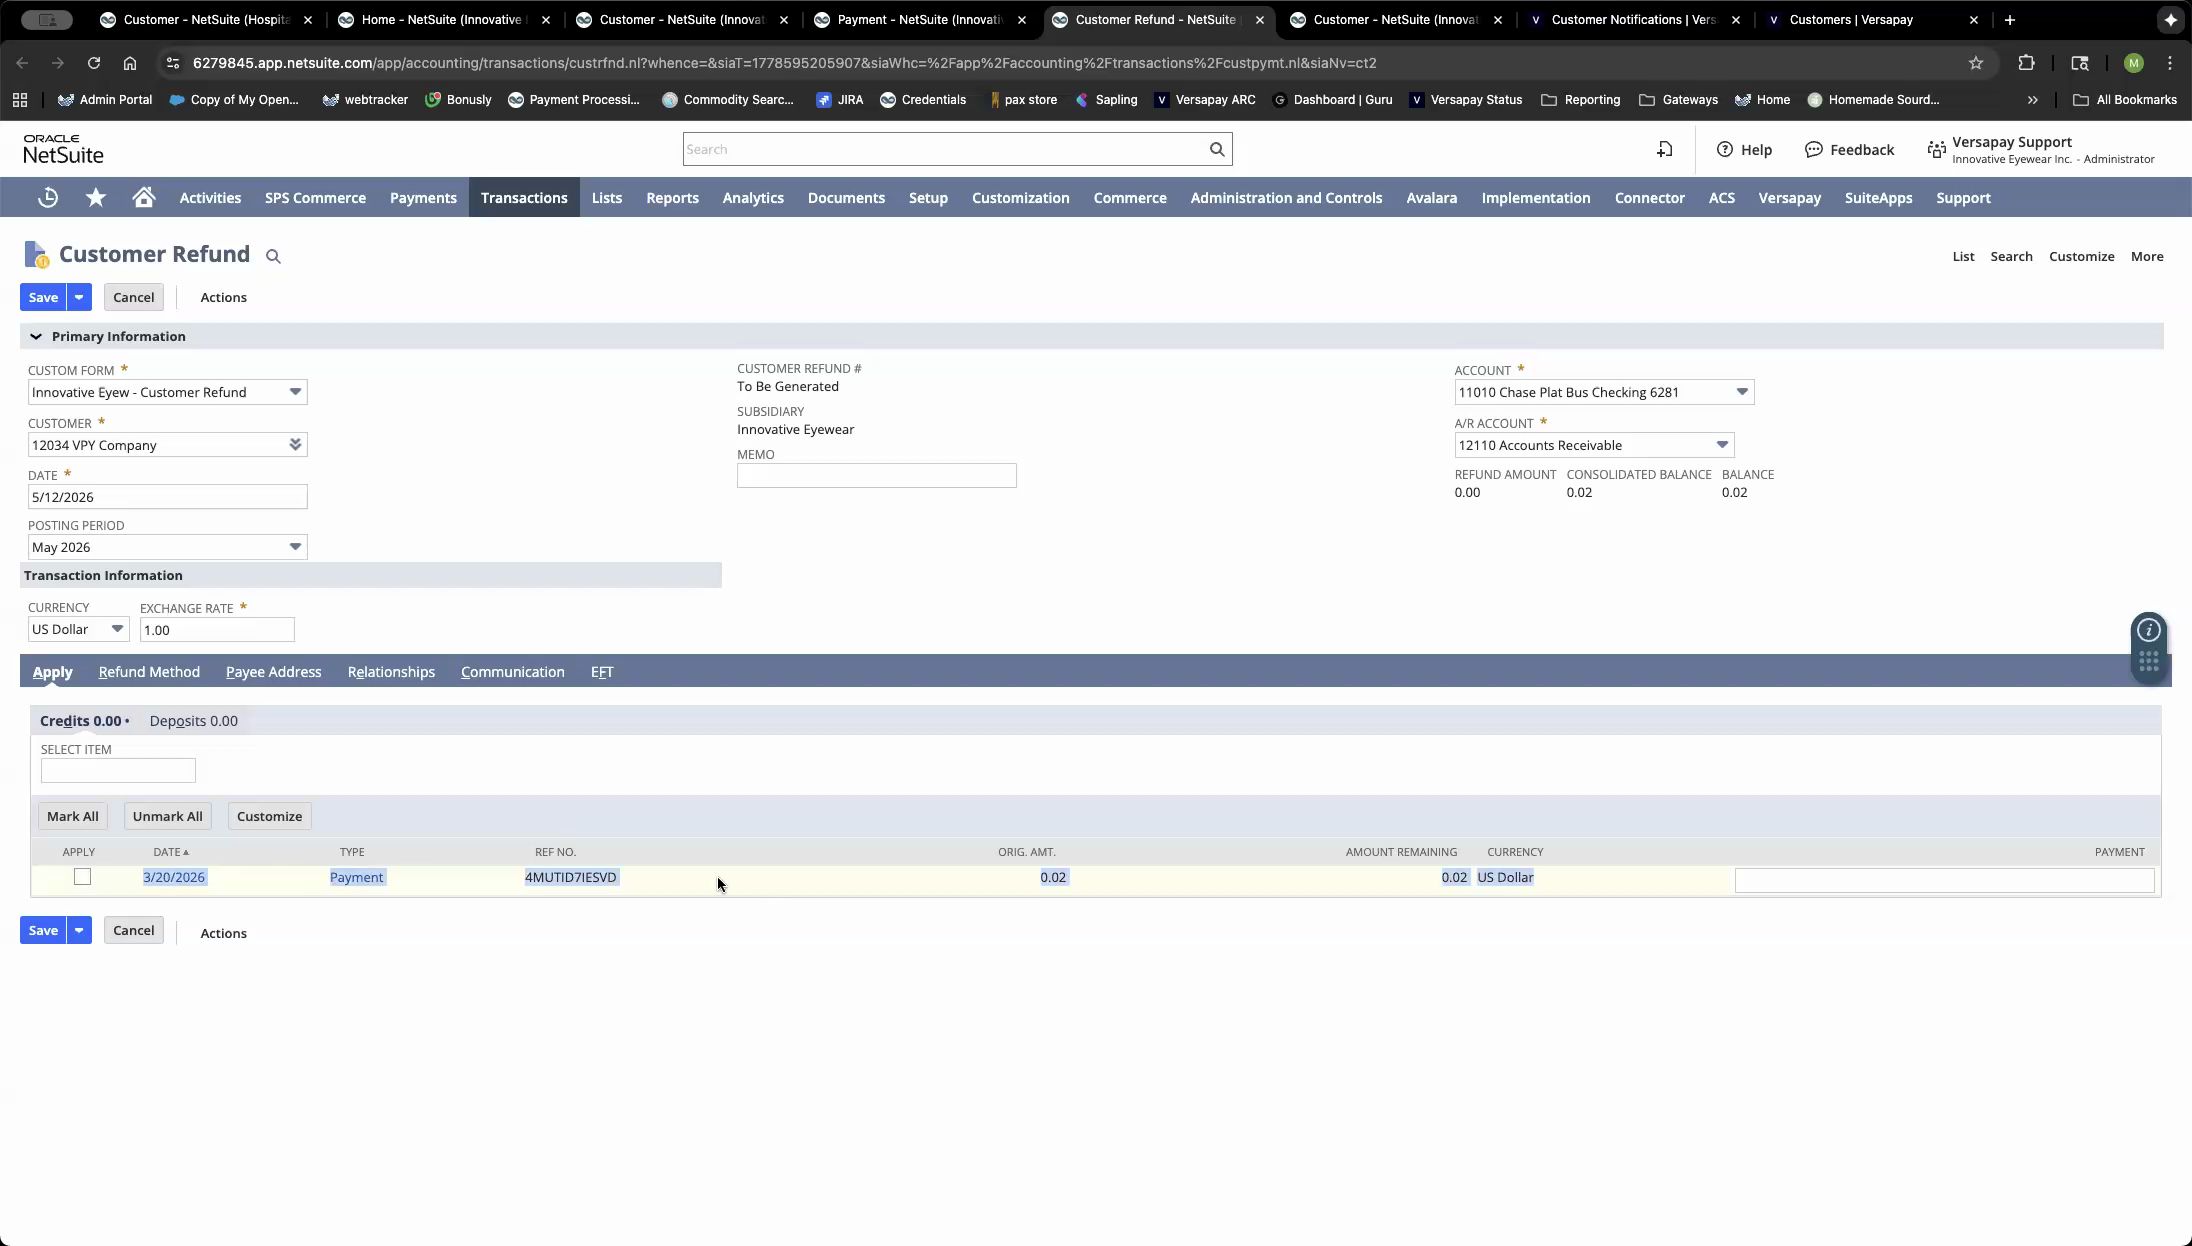Open Chrome profile avatar M

[2134, 63]
